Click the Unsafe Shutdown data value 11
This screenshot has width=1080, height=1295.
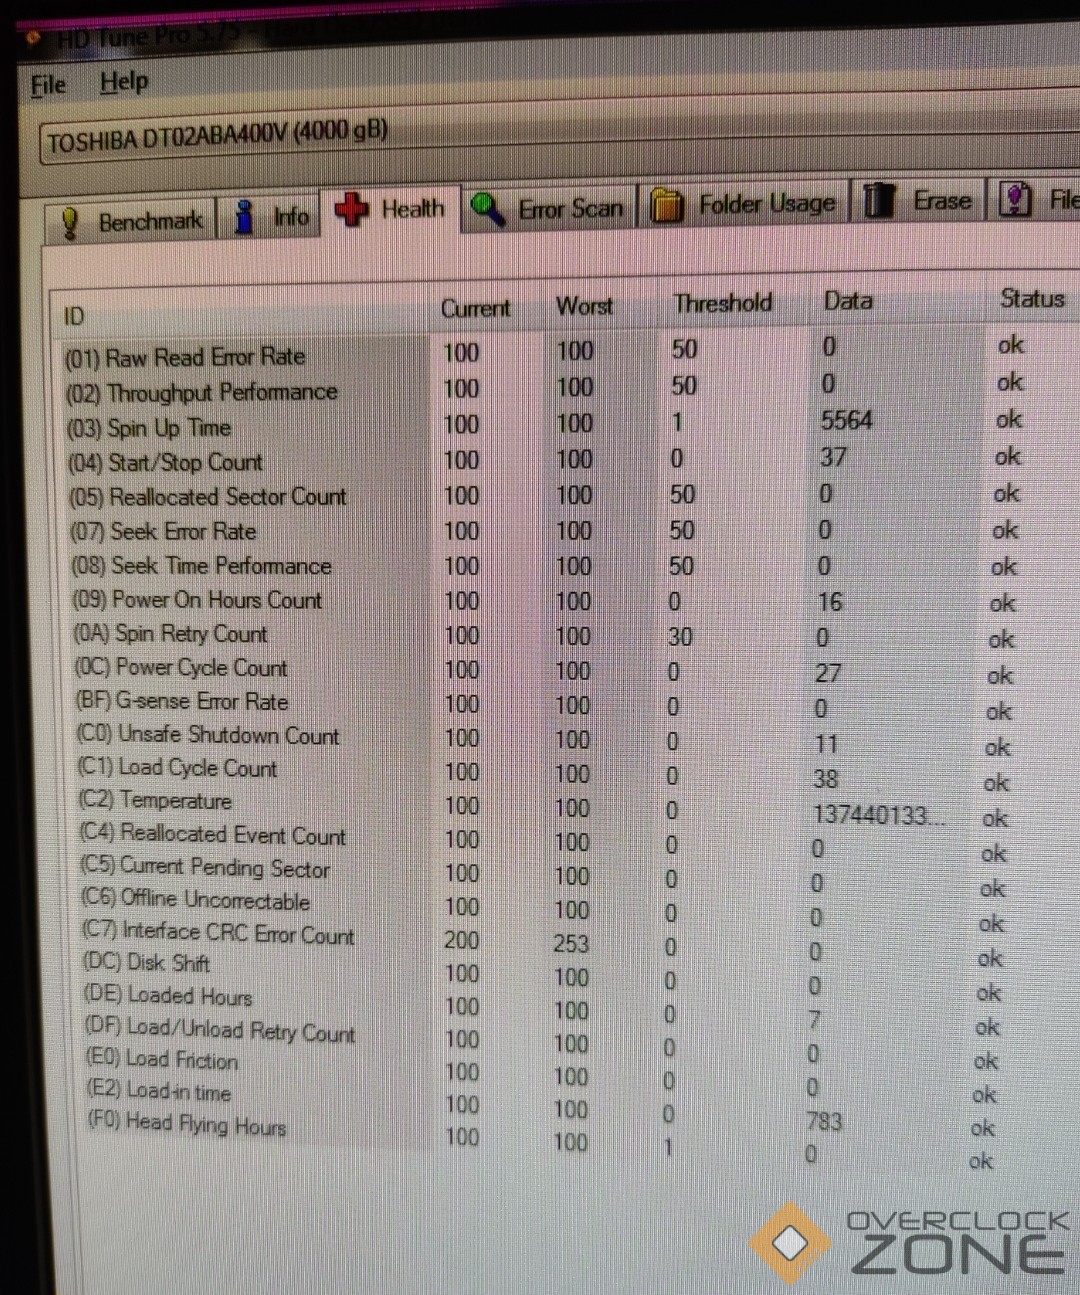coord(826,745)
